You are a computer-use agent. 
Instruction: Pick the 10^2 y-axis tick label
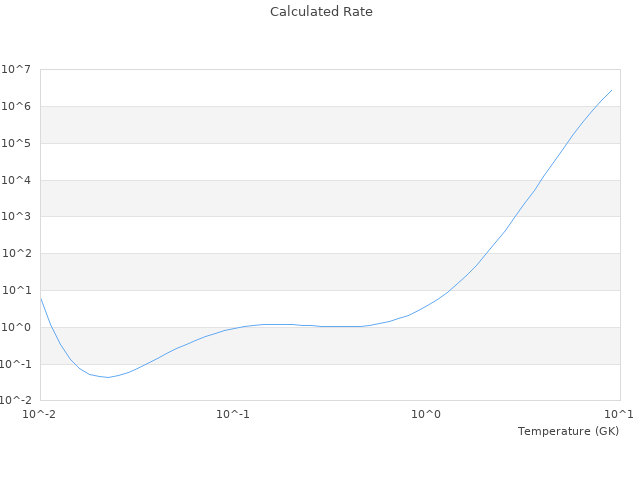[17, 254]
